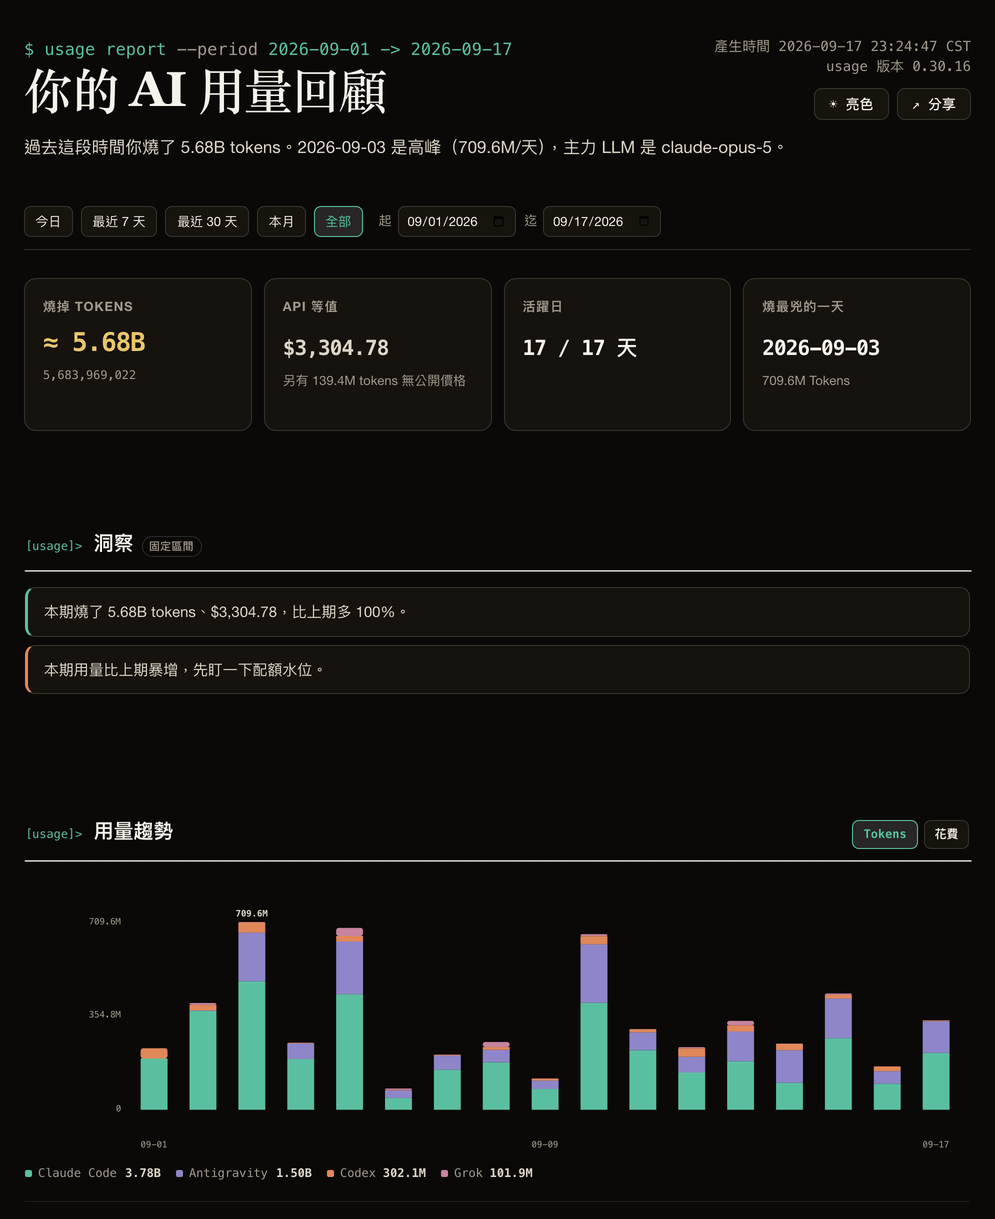Click the 分享 share button
The width and height of the screenshot is (995, 1219).
click(x=933, y=104)
